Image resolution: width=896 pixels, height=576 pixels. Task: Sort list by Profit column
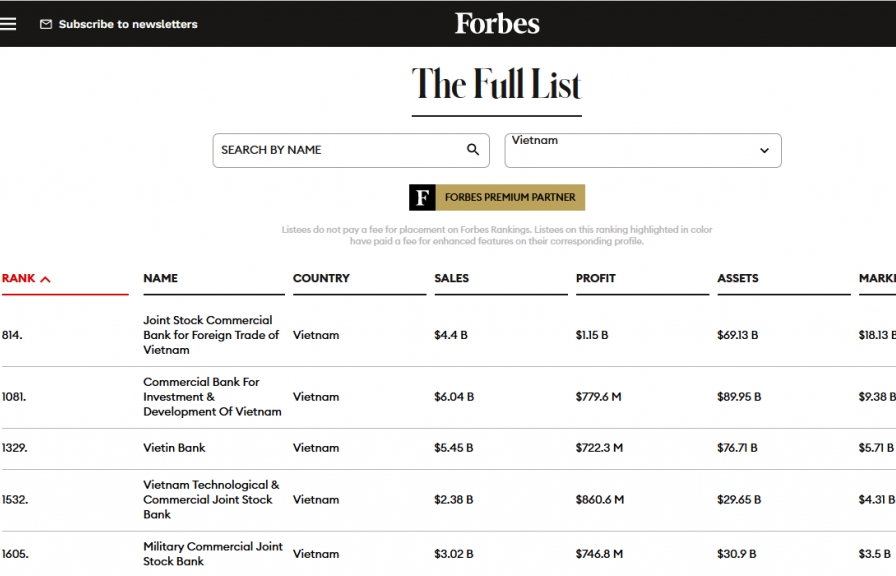pos(595,278)
